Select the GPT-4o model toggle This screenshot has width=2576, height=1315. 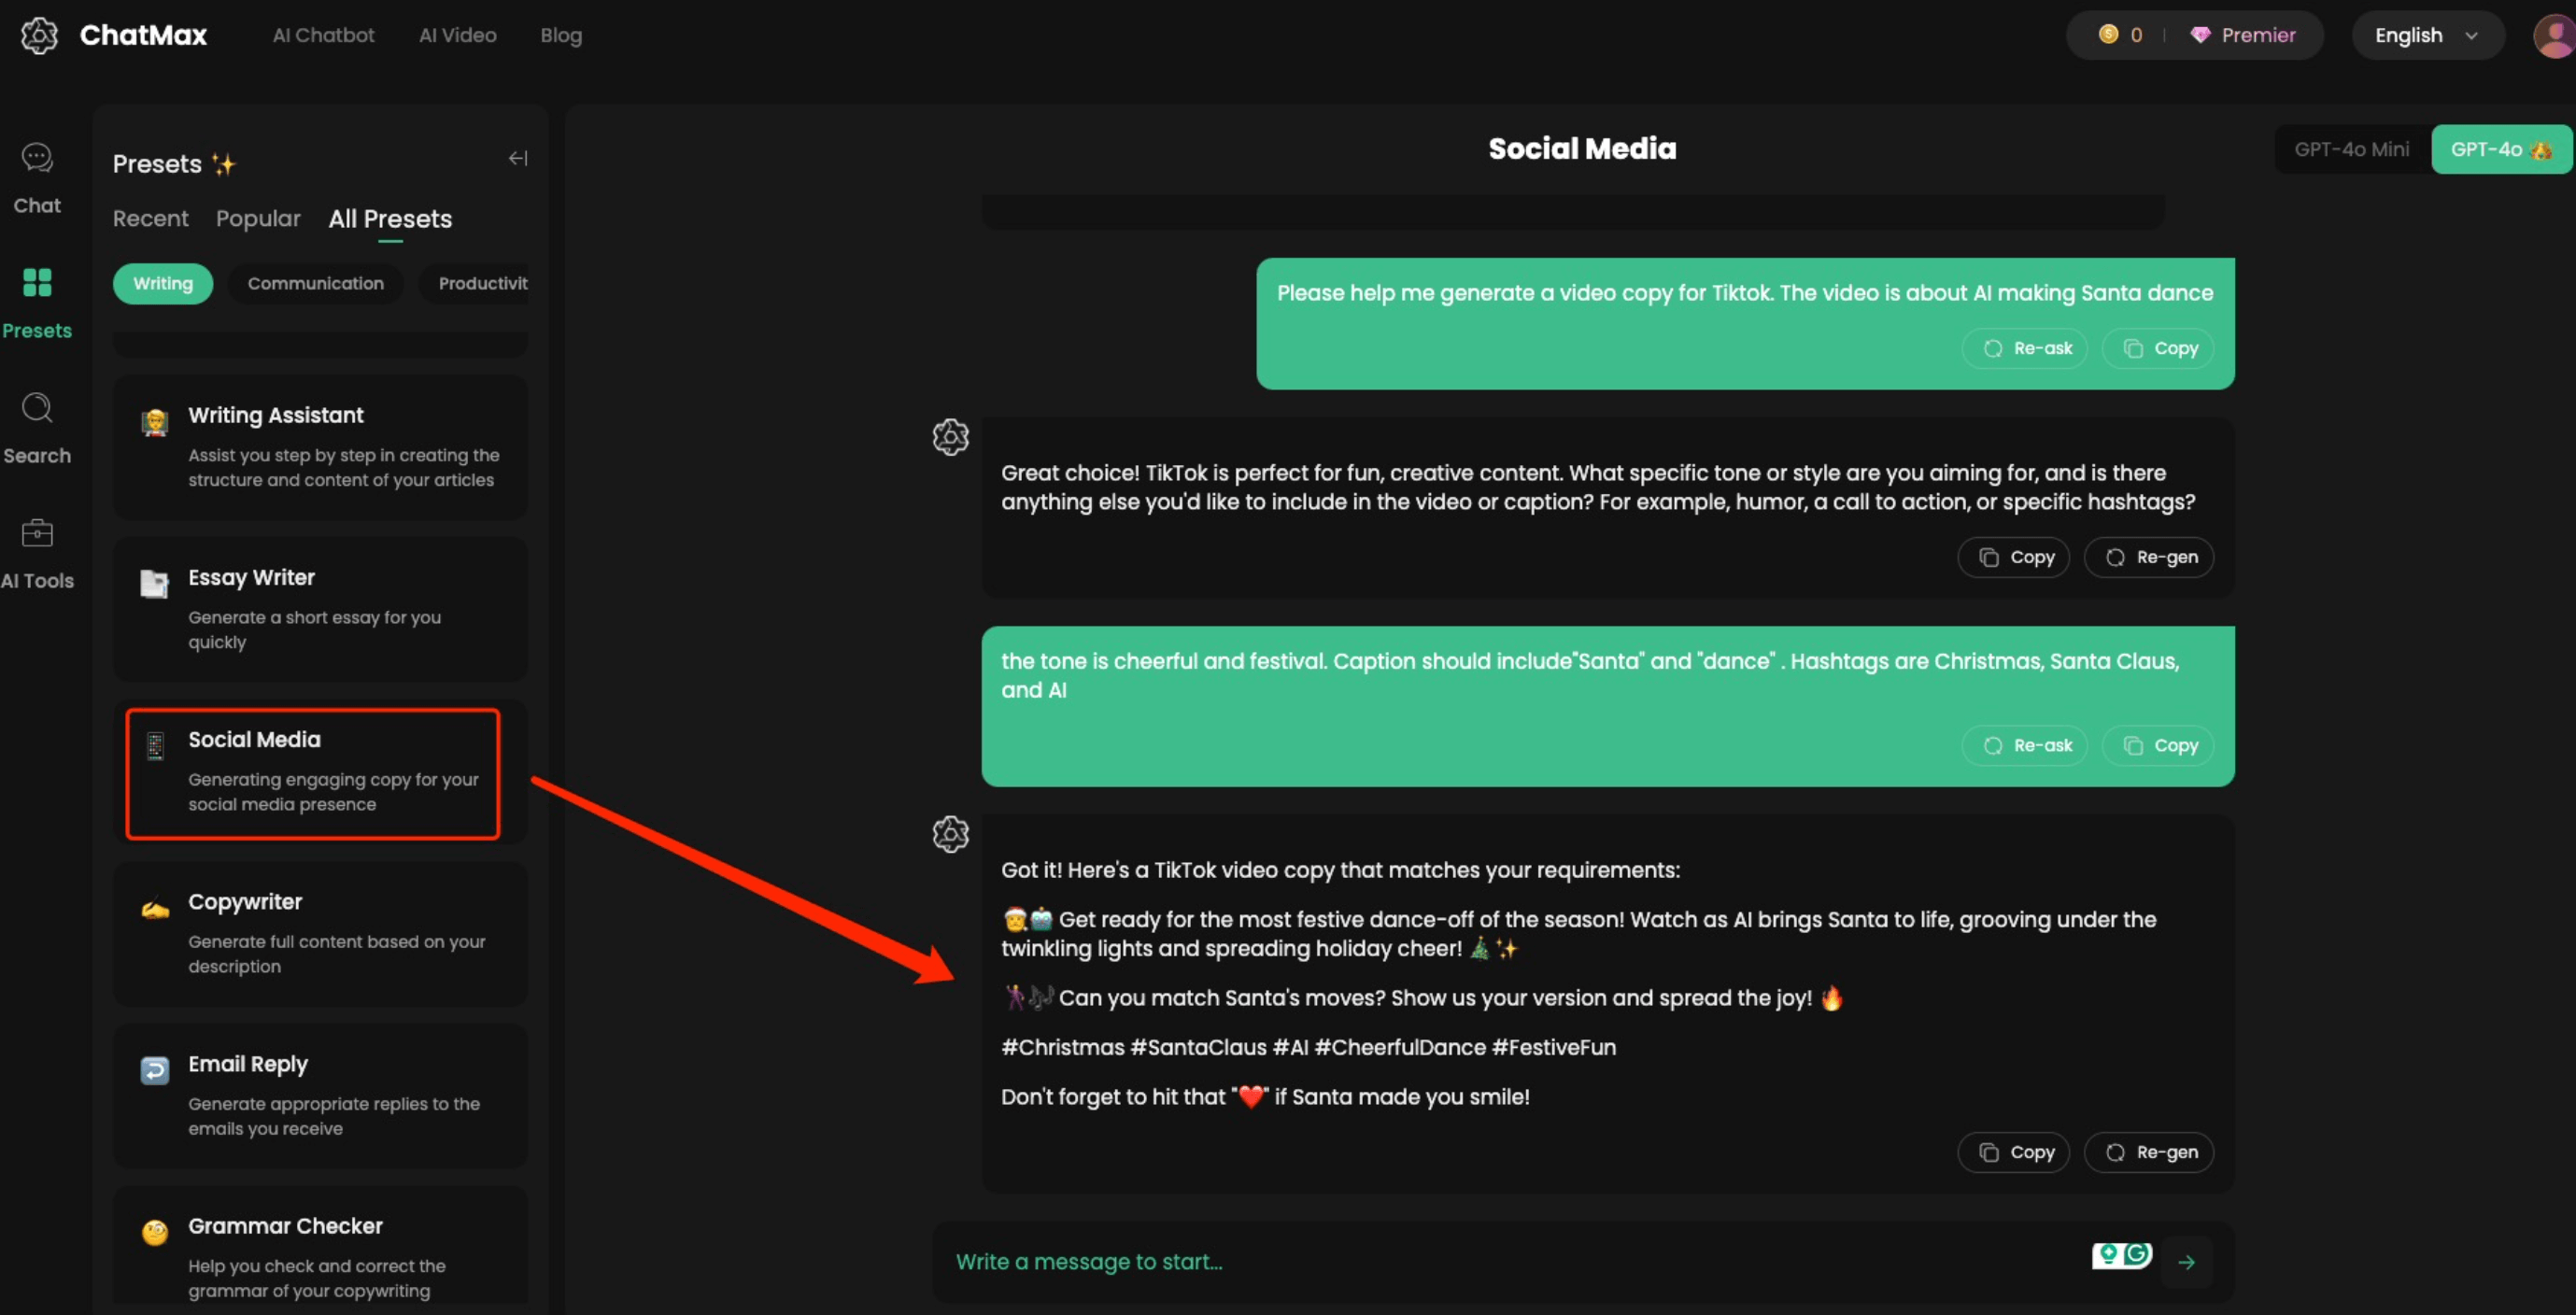[x=2500, y=149]
